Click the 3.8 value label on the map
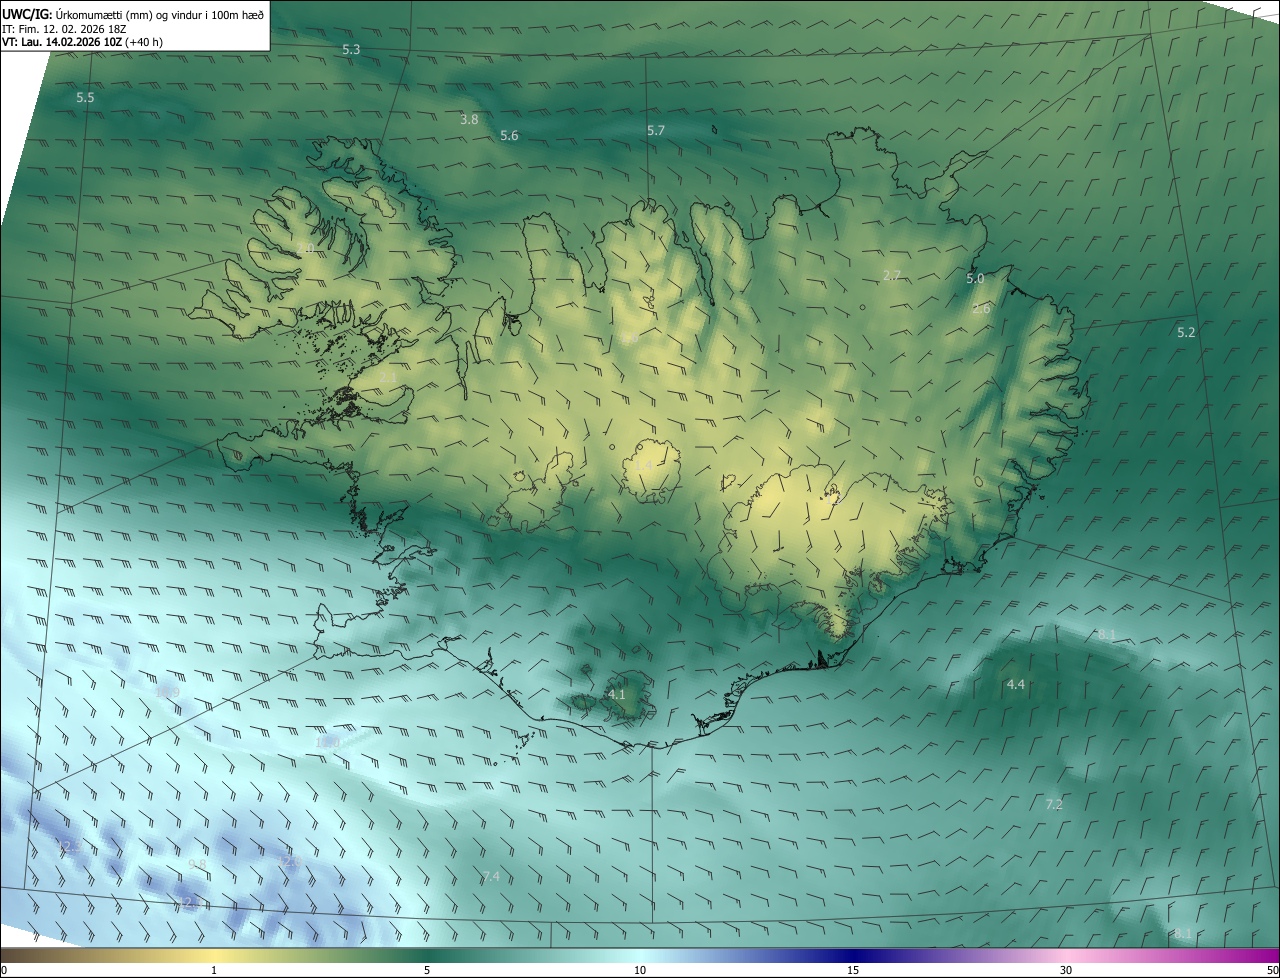The height and width of the screenshot is (978, 1280). [469, 119]
